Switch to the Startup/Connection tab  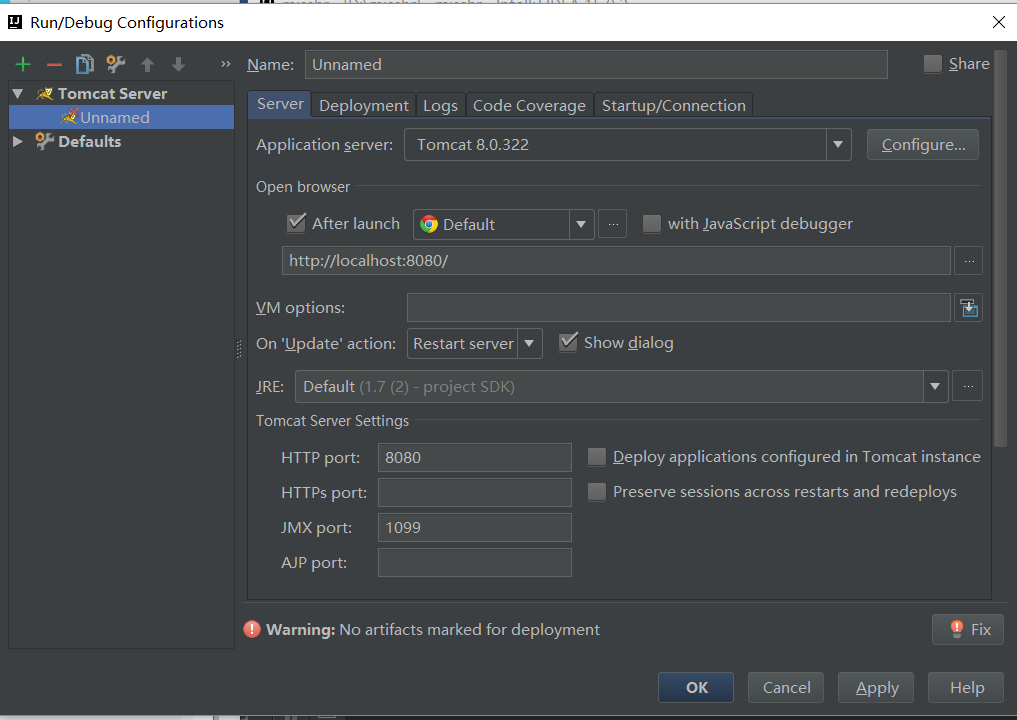coord(674,106)
